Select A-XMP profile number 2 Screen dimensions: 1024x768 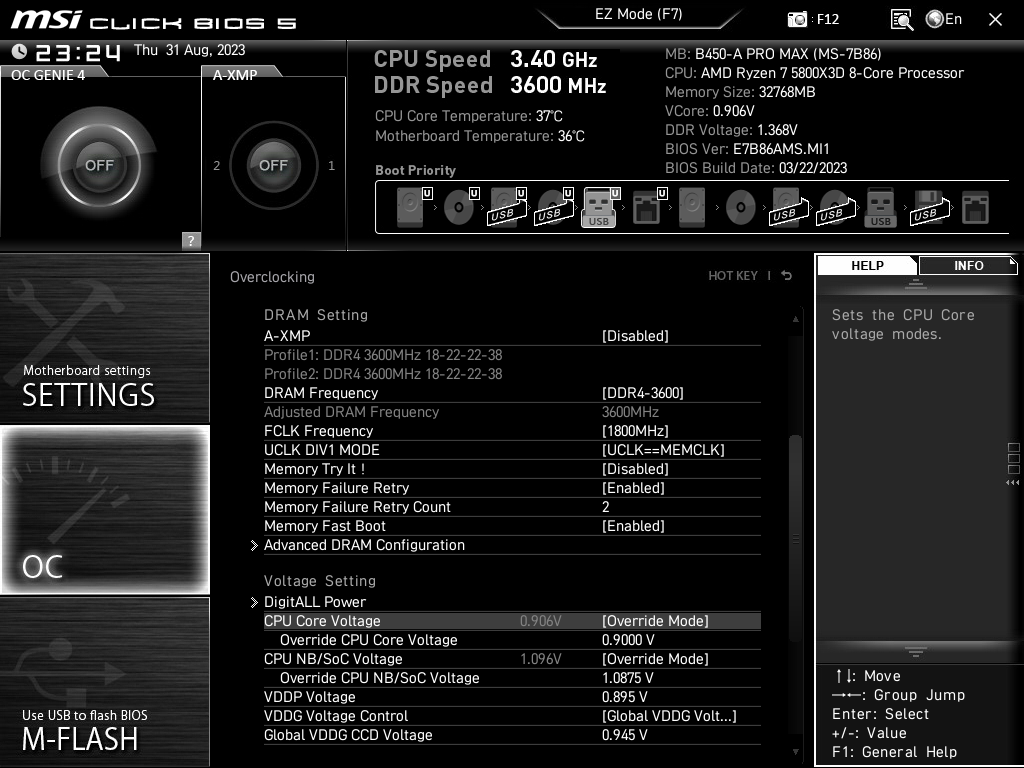[x=217, y=166]
